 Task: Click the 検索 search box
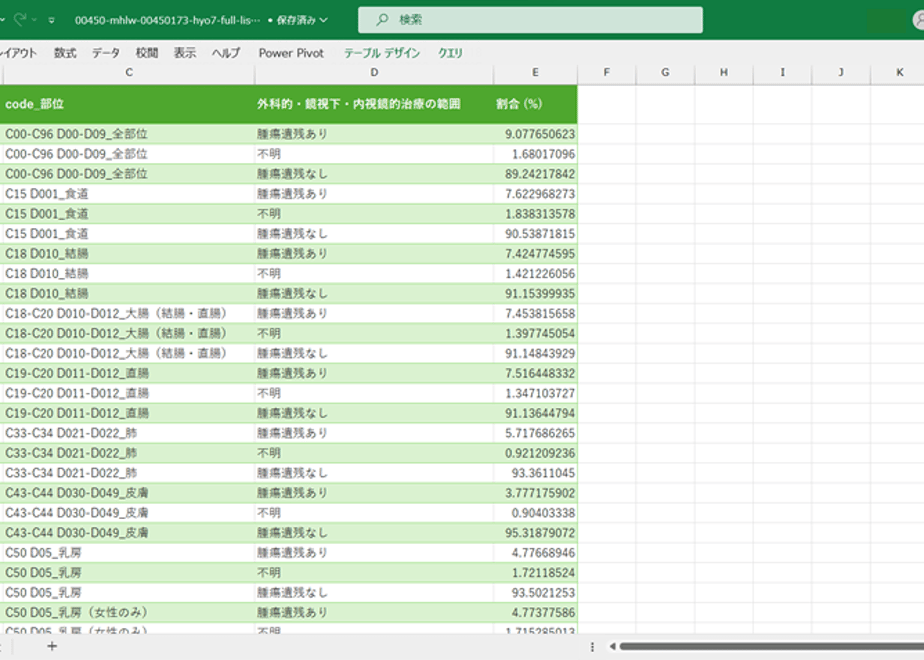coord(530,19)
